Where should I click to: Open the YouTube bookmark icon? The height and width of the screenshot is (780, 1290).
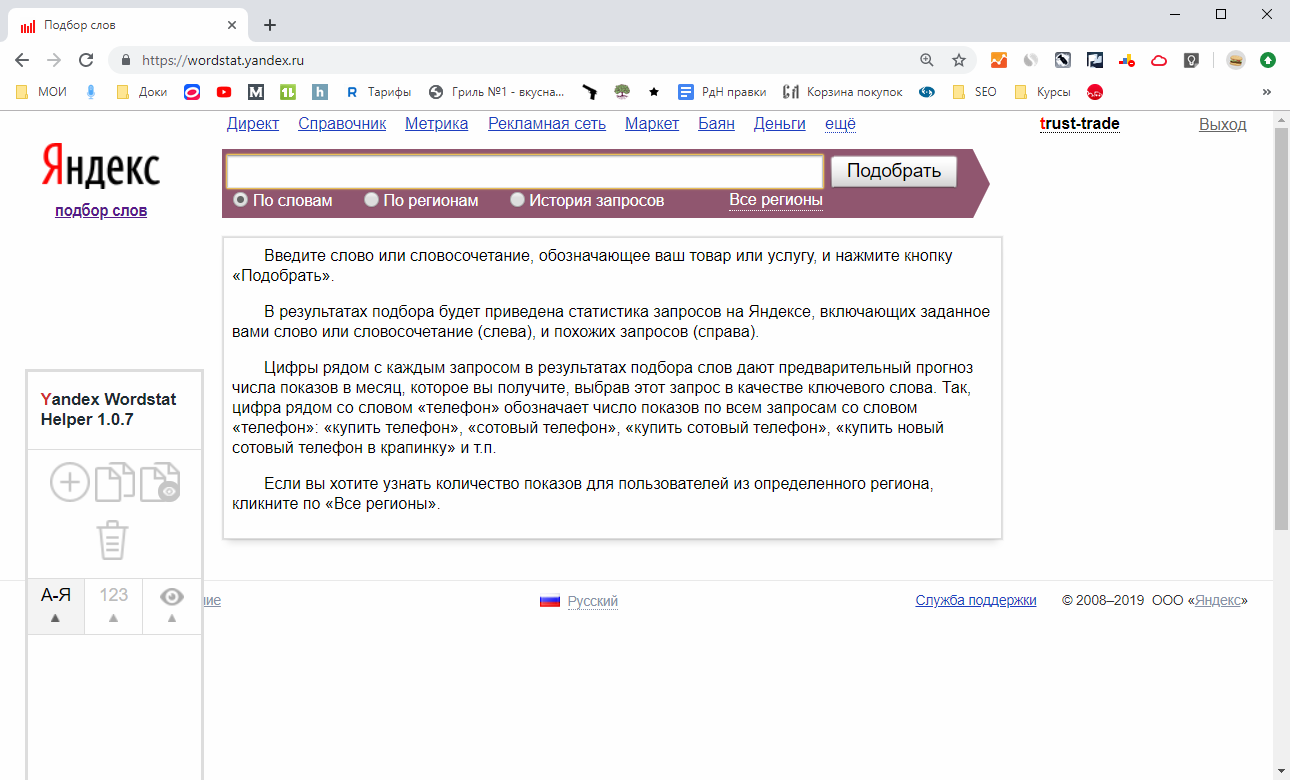pos(224,92)
